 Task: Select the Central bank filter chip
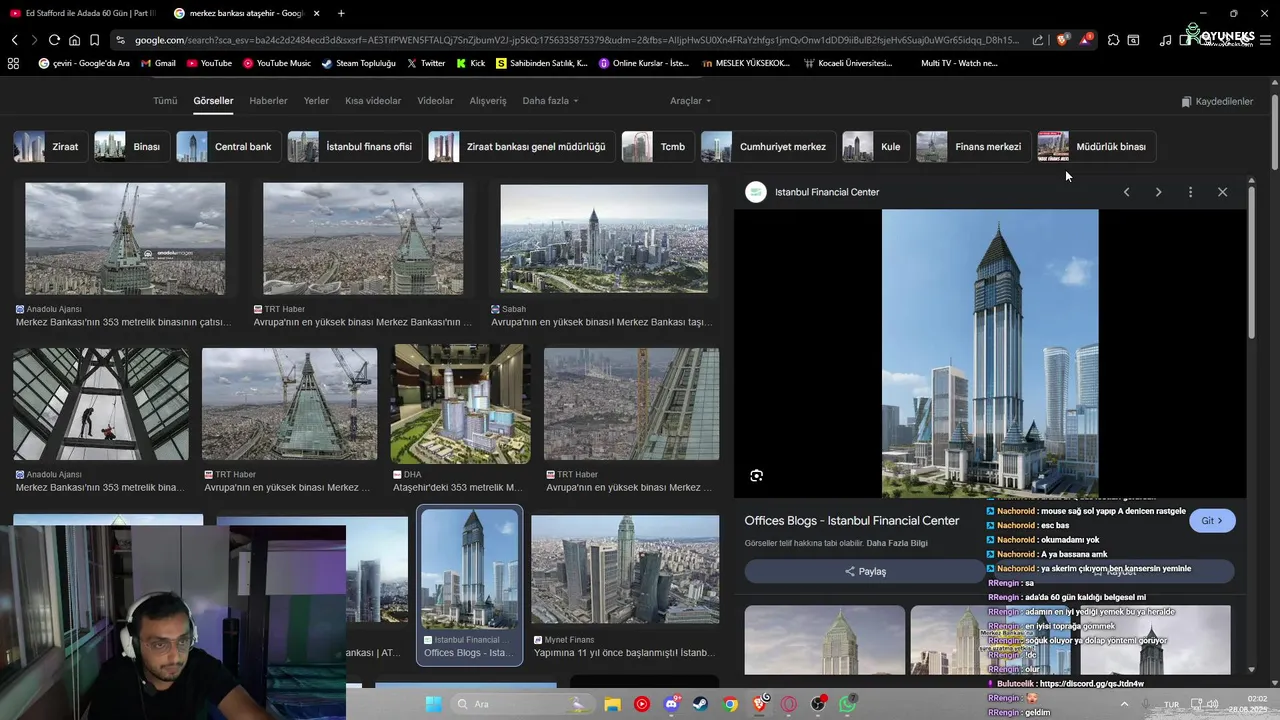click(228, 146)
